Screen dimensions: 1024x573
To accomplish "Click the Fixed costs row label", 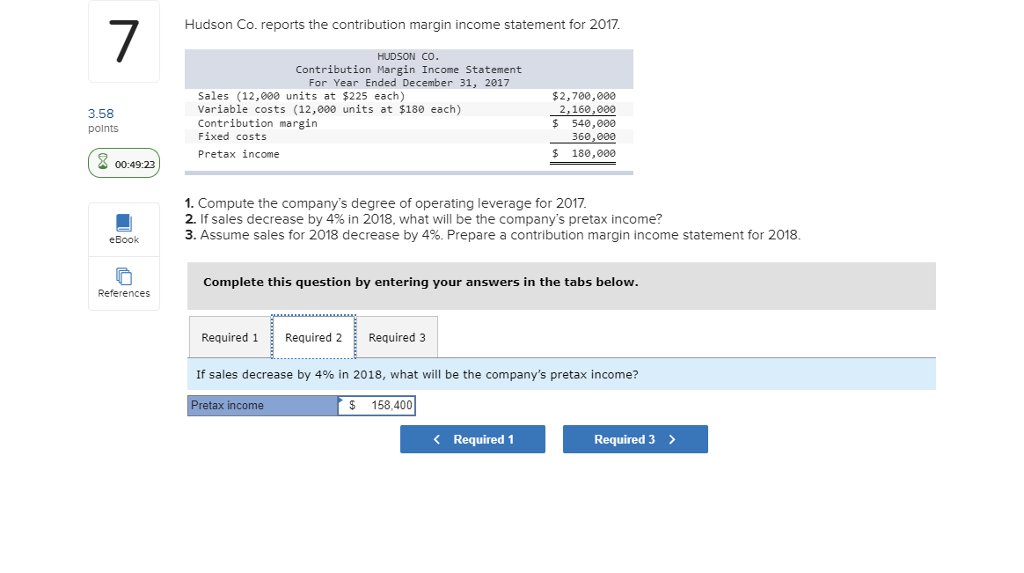I will tap(232, 137).
